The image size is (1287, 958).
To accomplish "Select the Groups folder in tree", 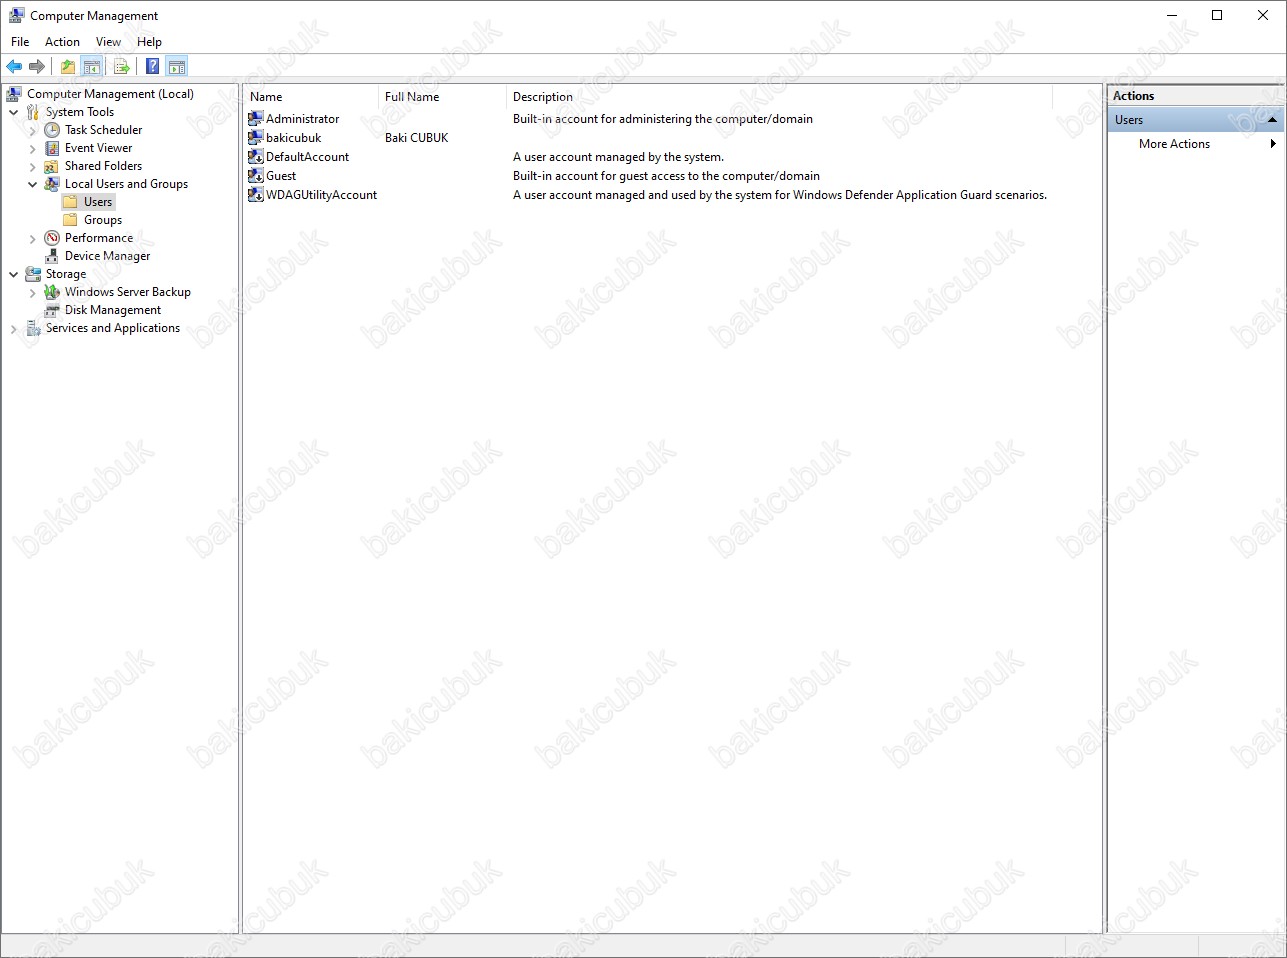I will 102,220.
